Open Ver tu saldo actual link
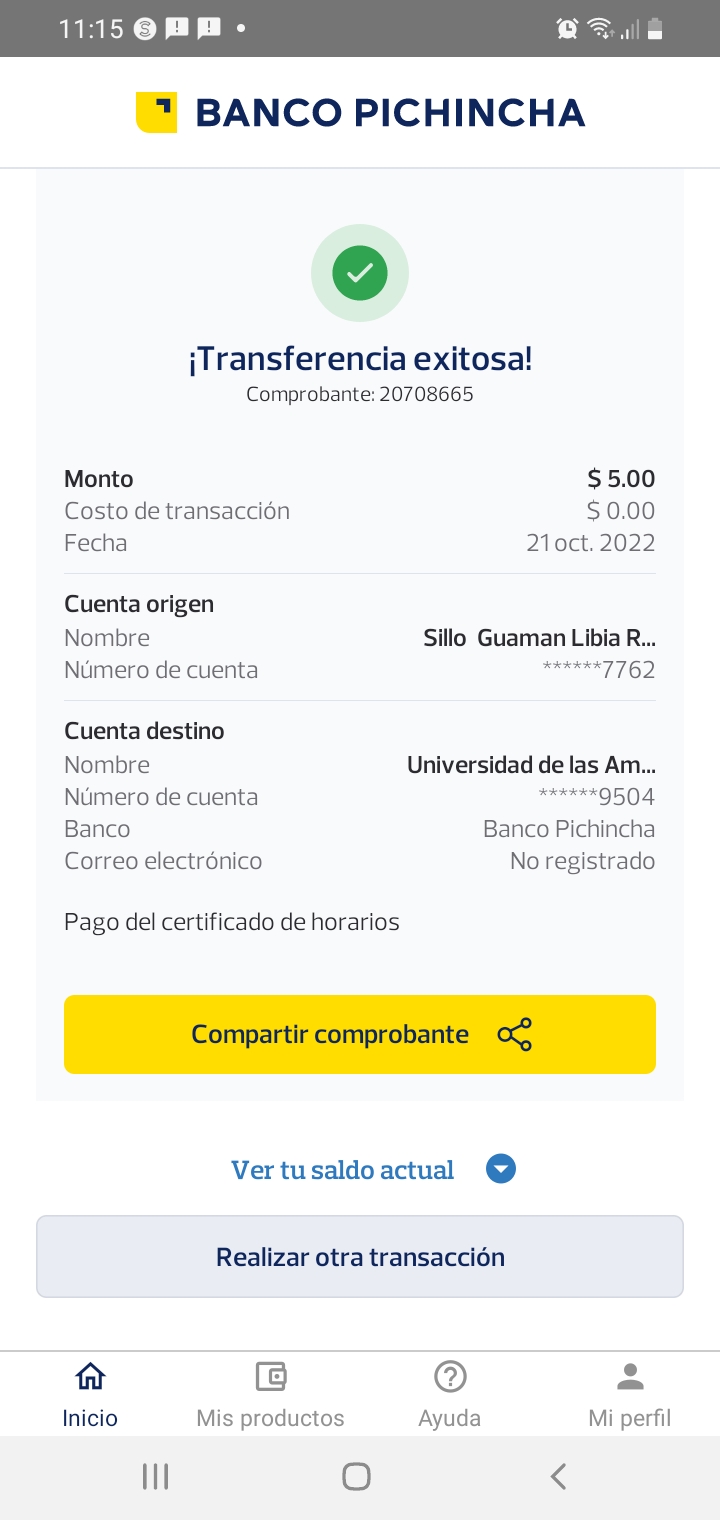Screen dimensions: 720x1520 [342, 1169]
